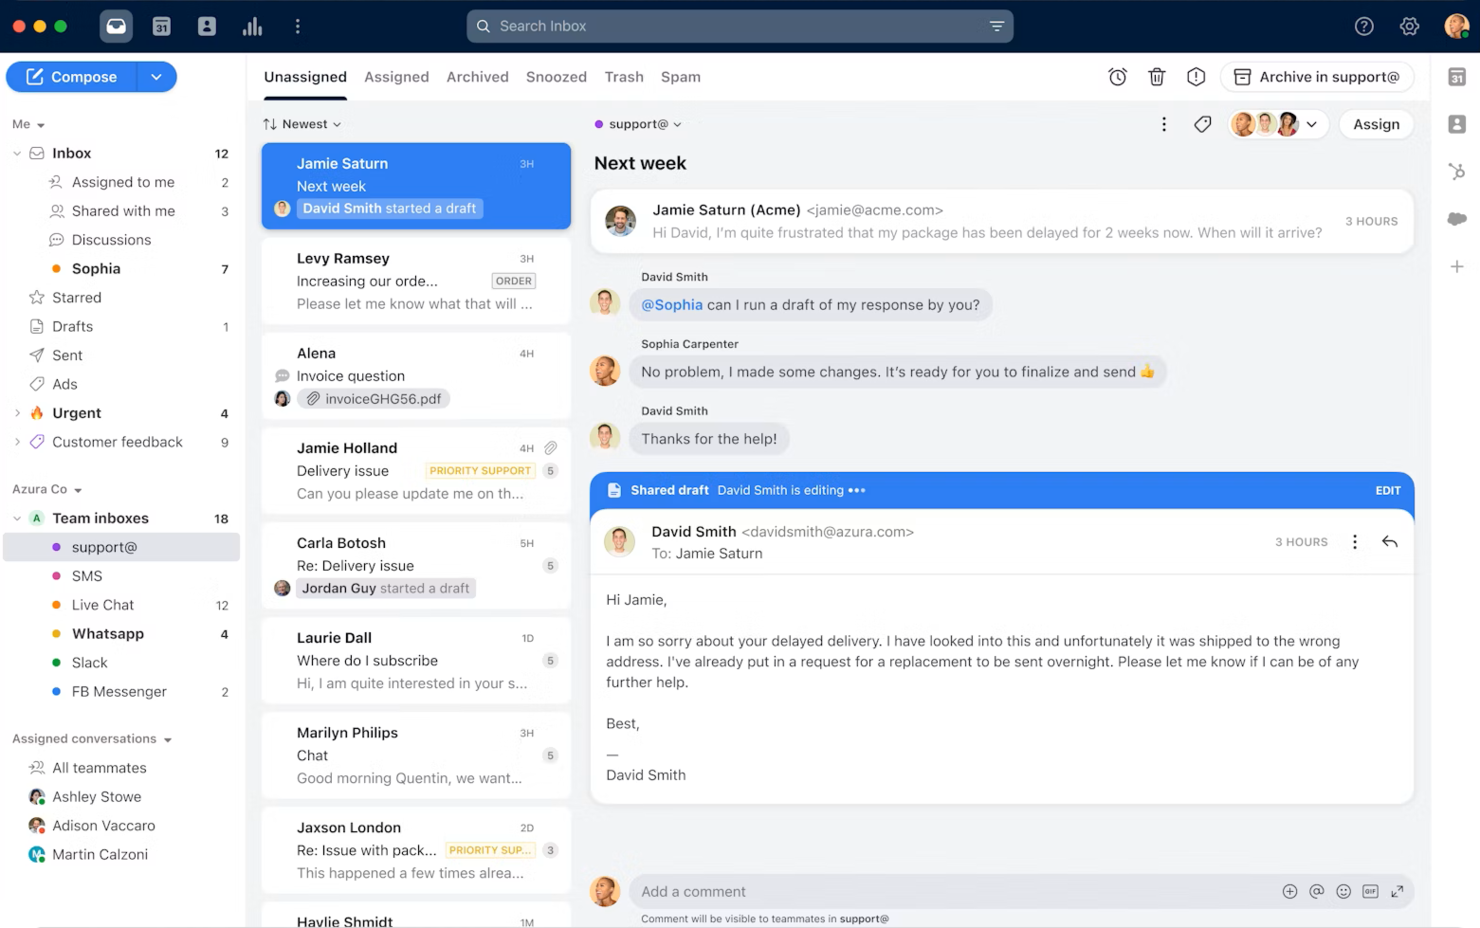Open the Settings gear icon
This screenshot has height=928, width=1480.
click(1409, 26)
